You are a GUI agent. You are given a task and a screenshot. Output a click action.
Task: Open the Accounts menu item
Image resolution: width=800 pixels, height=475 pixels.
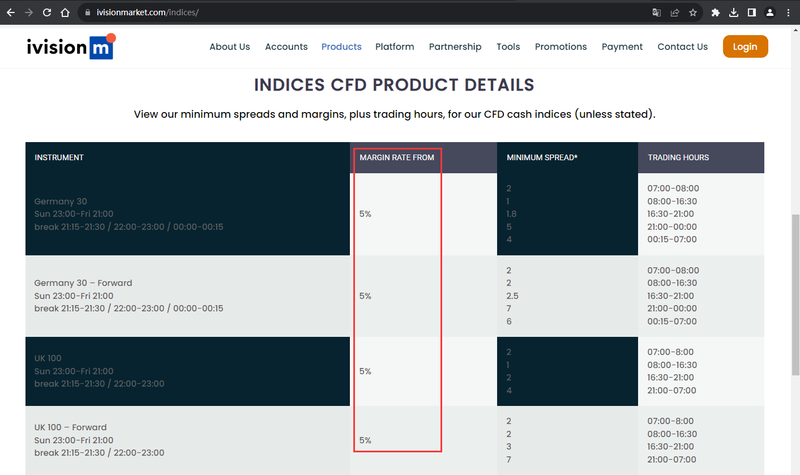tap(286, 46)
